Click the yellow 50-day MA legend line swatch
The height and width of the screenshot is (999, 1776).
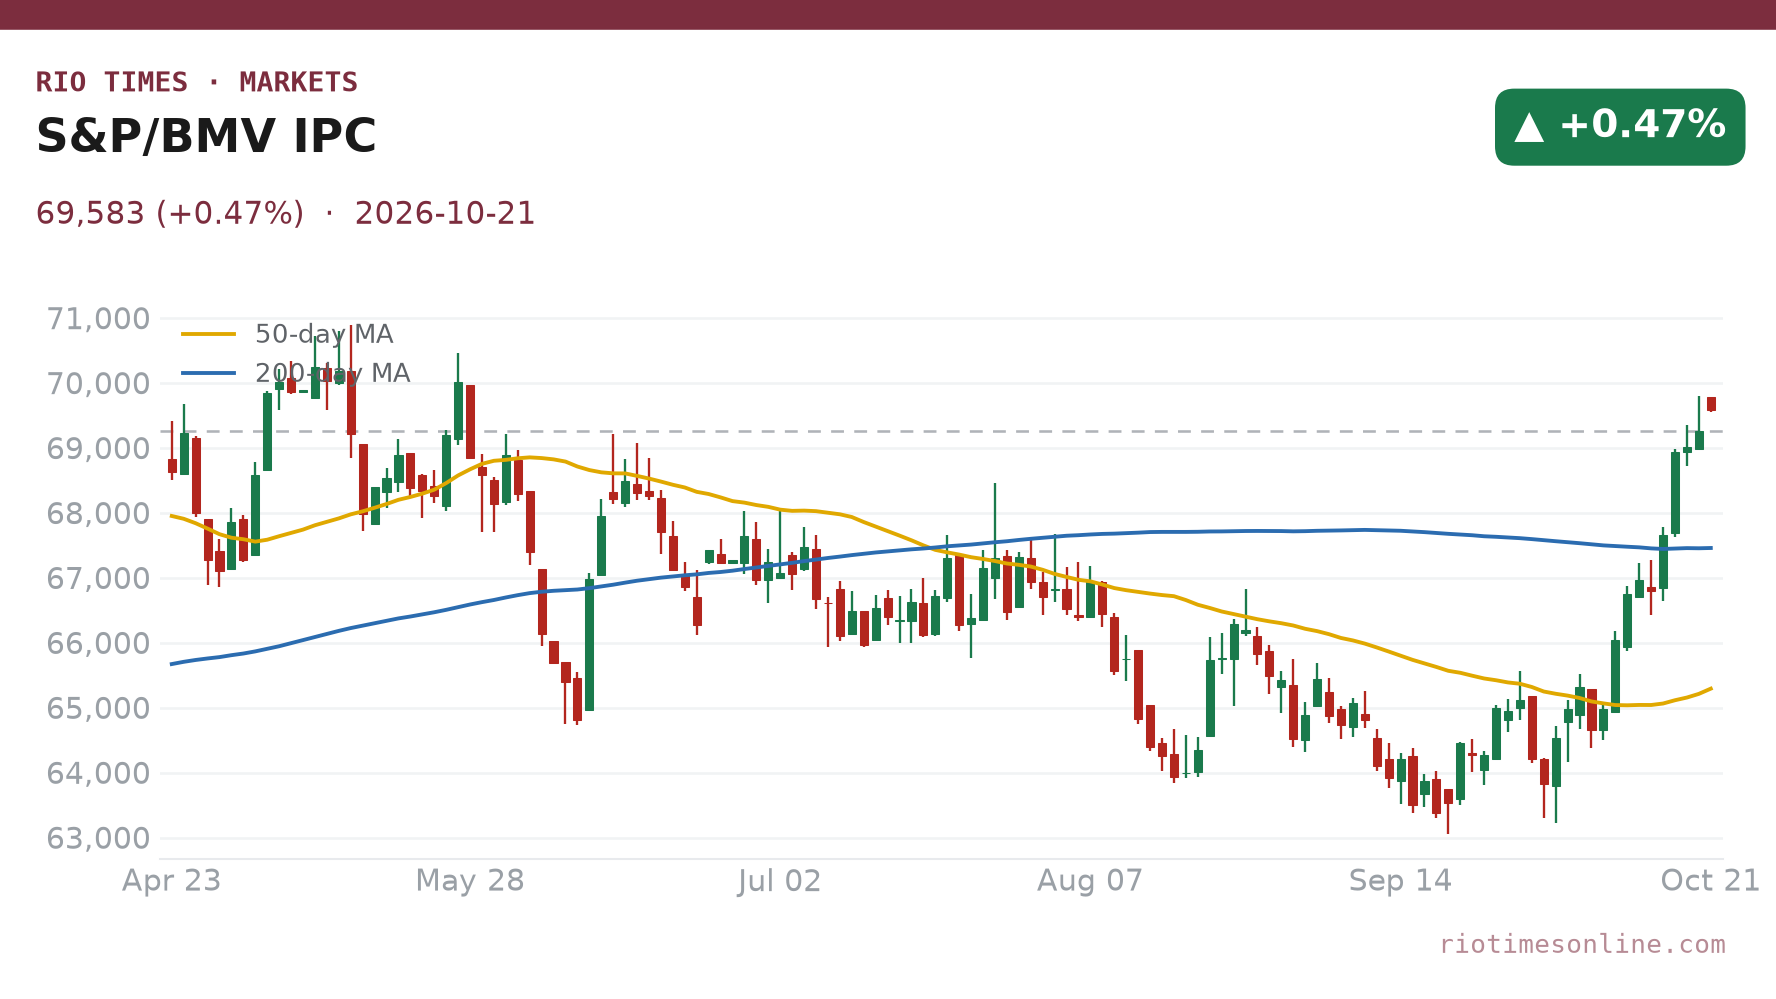tap(209, 334)
